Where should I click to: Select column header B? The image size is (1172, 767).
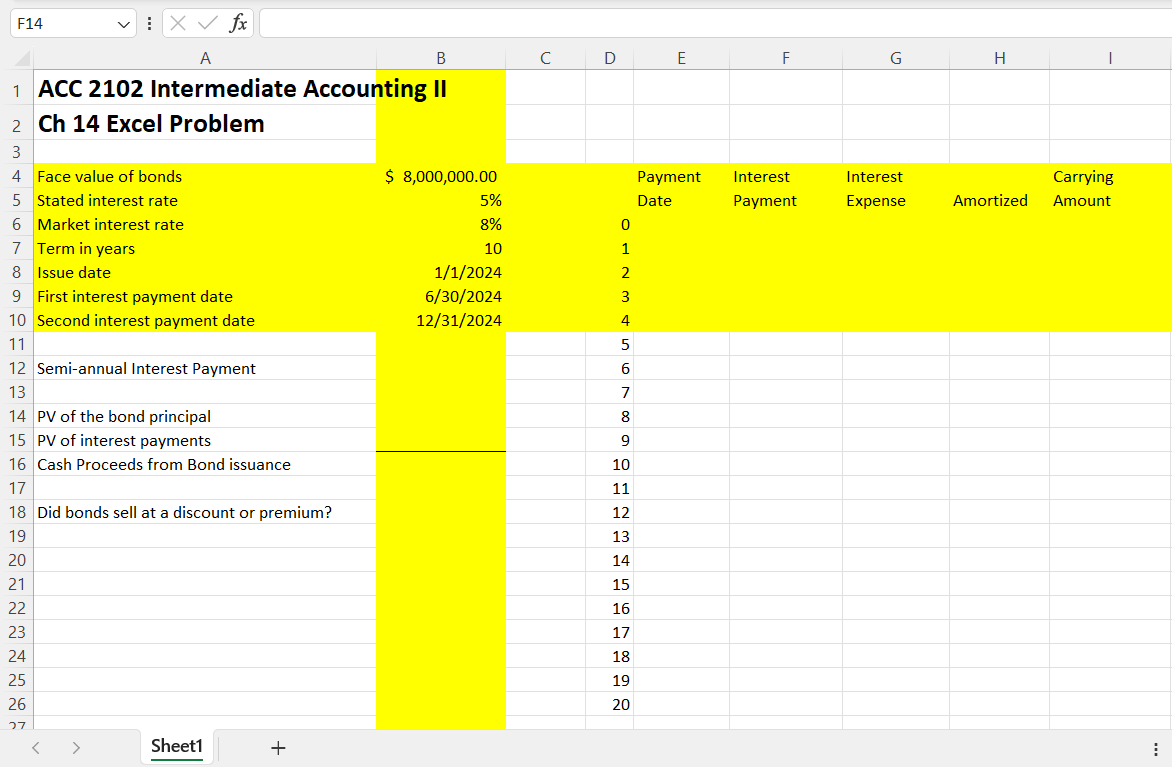440,58
